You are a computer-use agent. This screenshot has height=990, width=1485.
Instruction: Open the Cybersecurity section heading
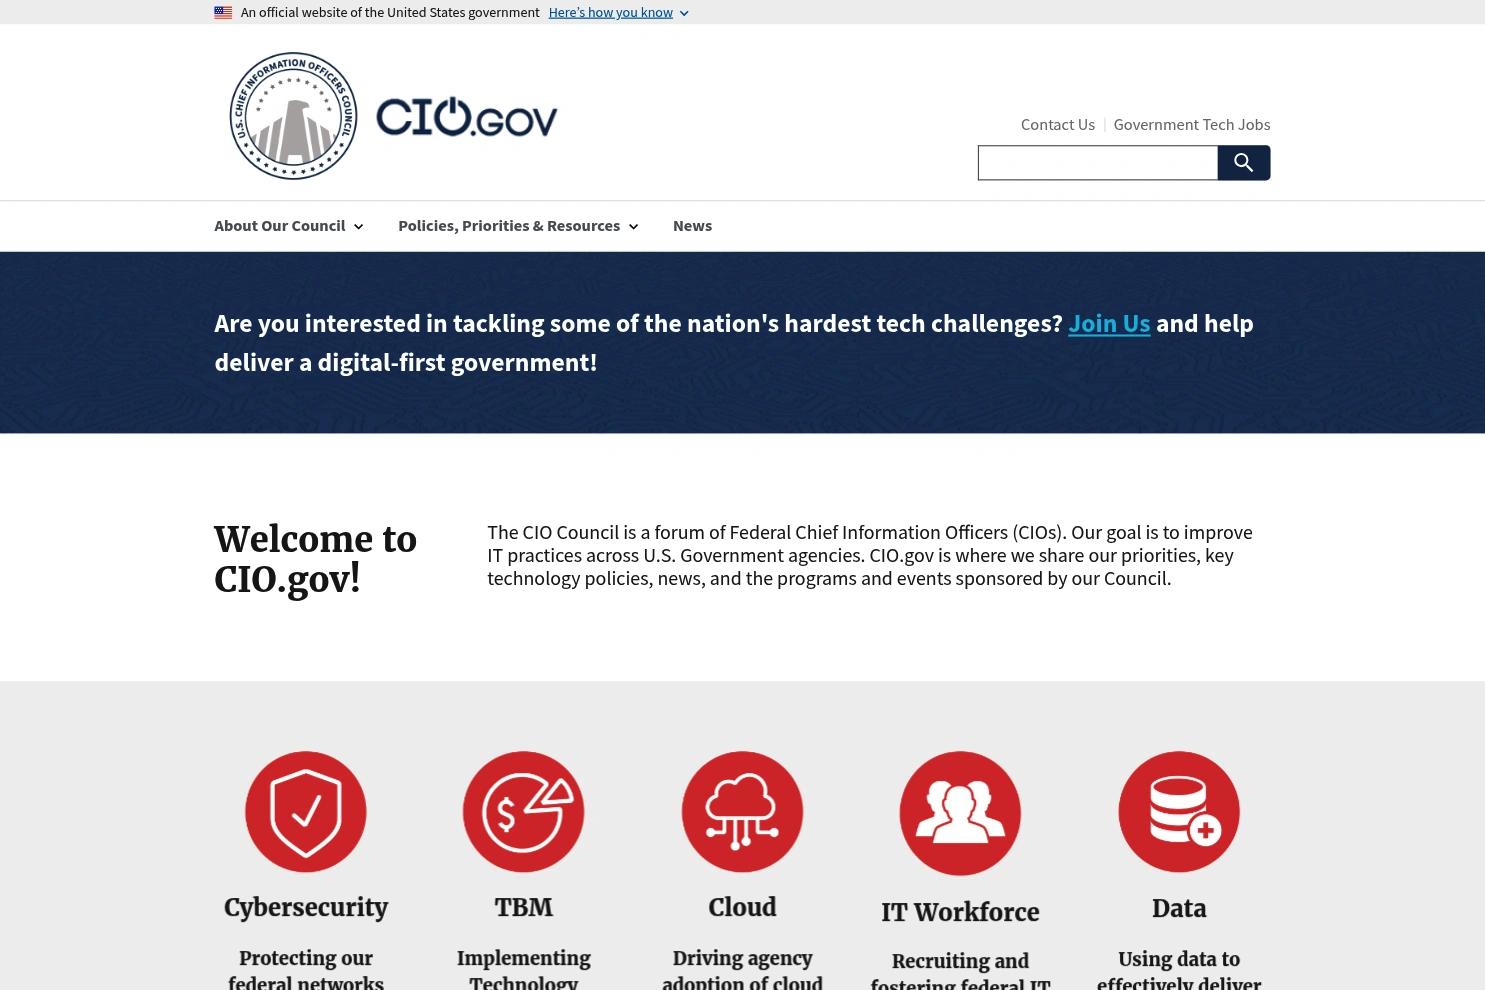click(305, 907)
